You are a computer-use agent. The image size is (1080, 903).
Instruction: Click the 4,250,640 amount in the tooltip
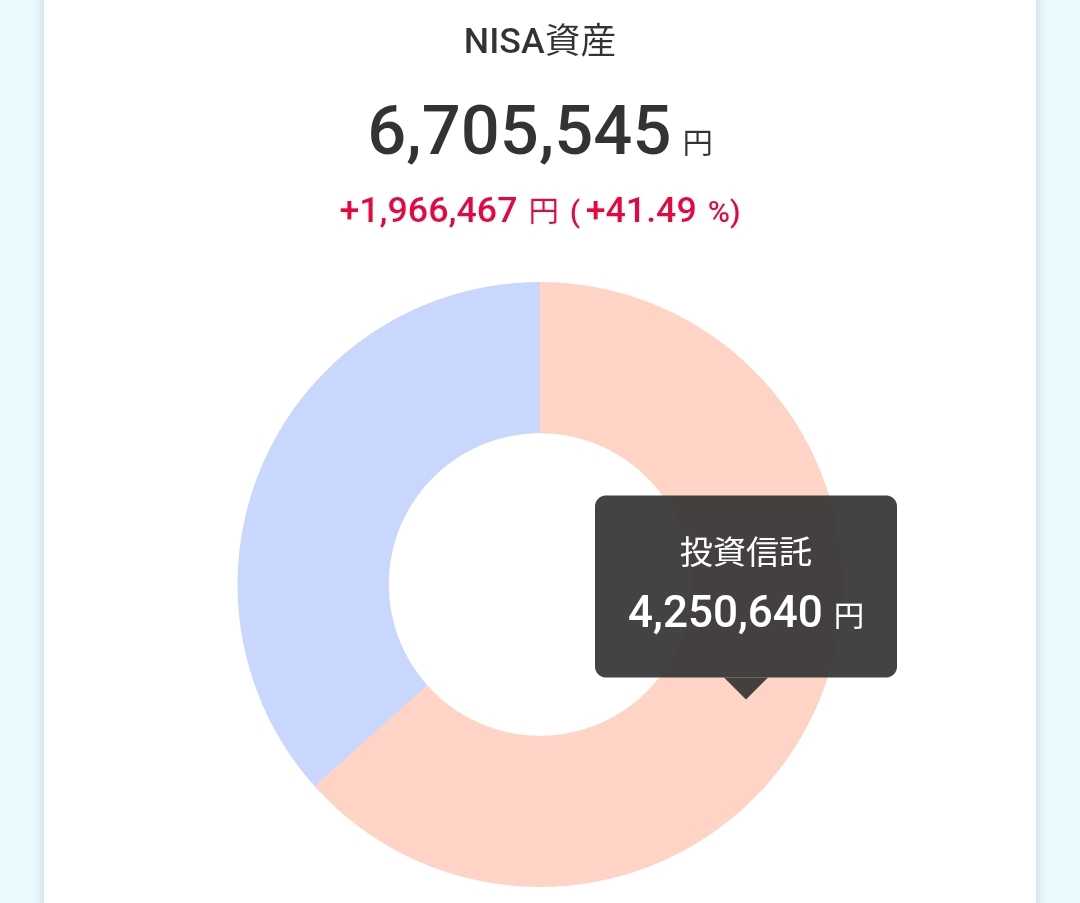coord(725,612)
